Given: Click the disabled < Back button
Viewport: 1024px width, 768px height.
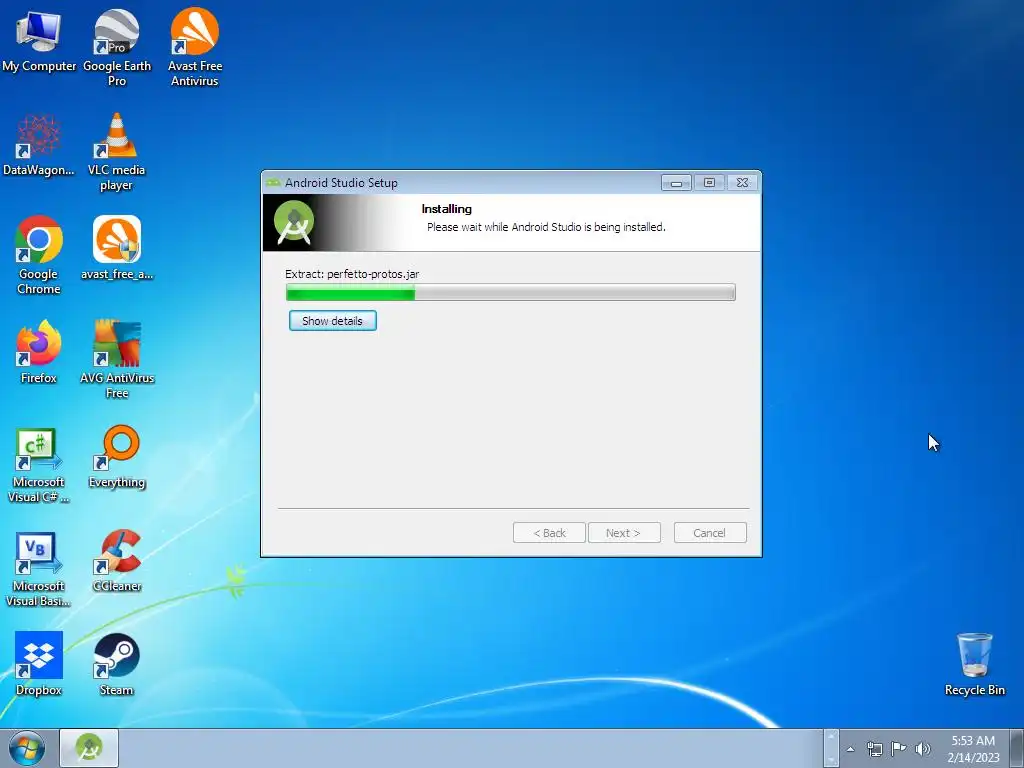Looking at the screenshot, I should [x=549, y=533].
